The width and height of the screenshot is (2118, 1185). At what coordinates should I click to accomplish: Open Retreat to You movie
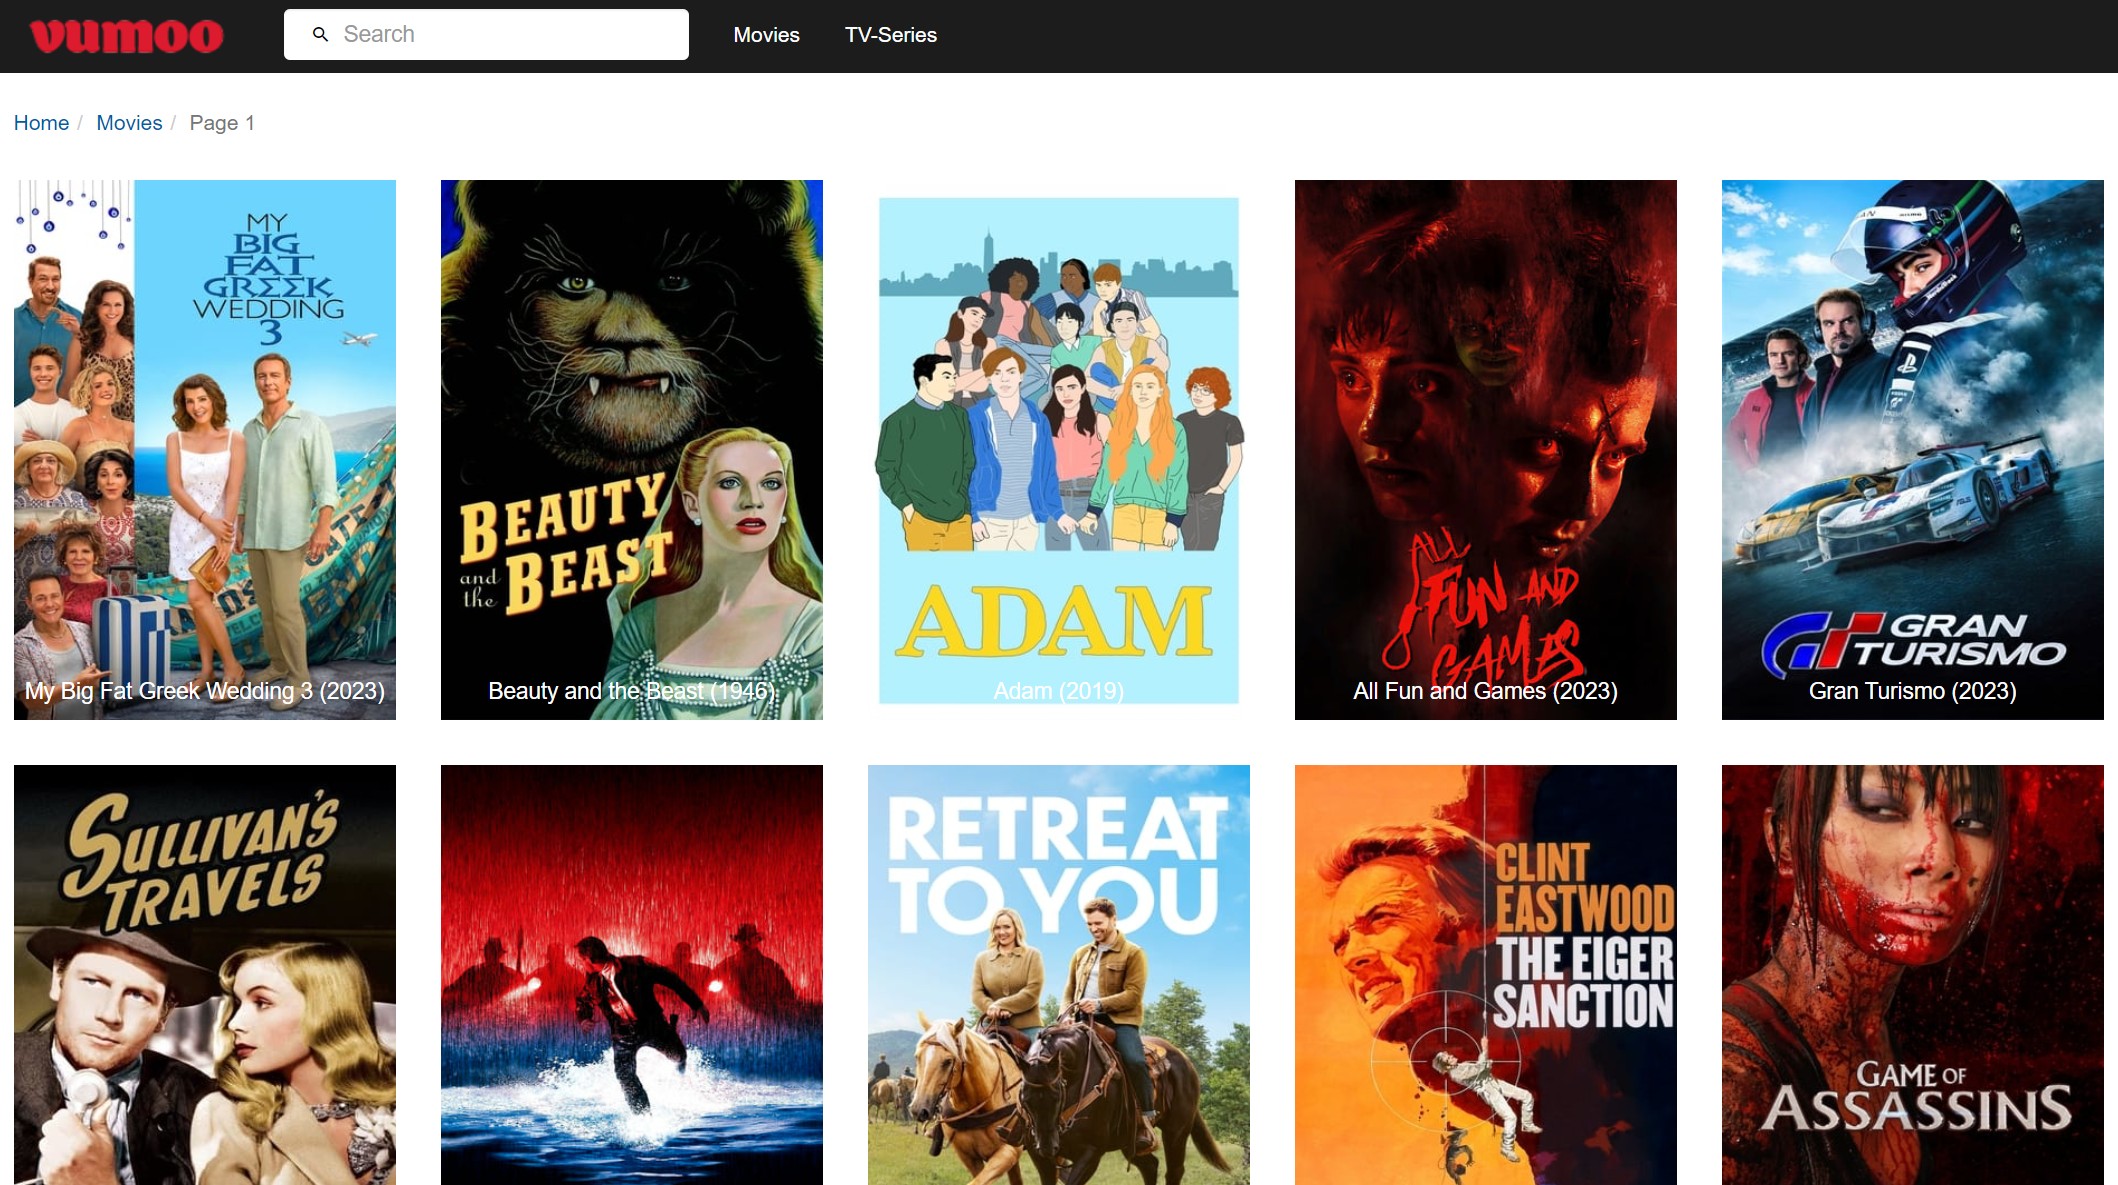(1058, 974)
